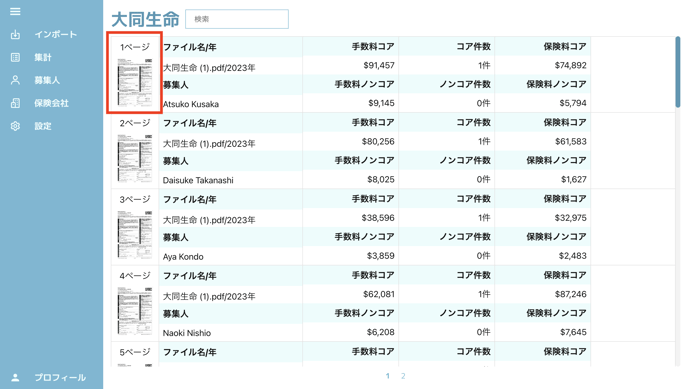Select the name Aya Kondo
The image size is (688, 389).
click(x=183, y=257)
